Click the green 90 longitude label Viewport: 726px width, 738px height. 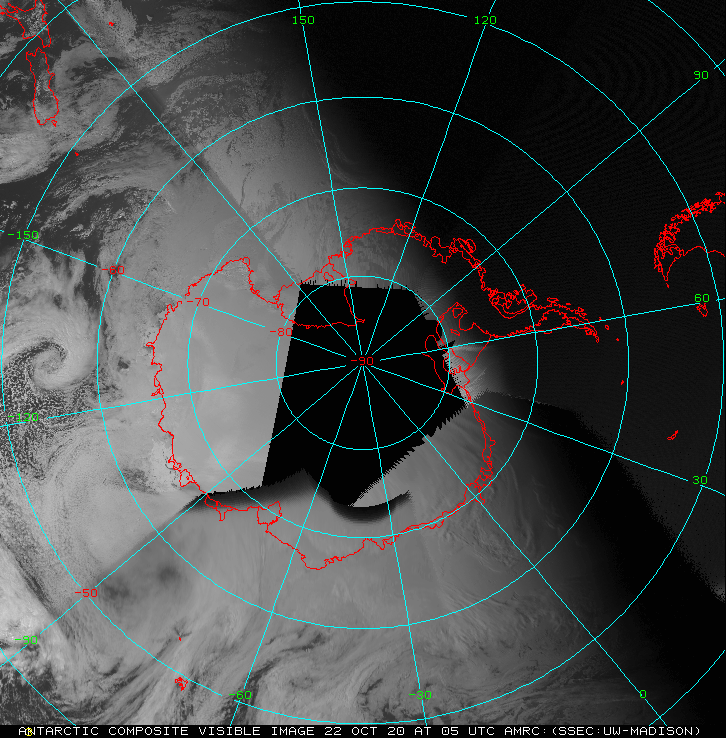point(701,75)
